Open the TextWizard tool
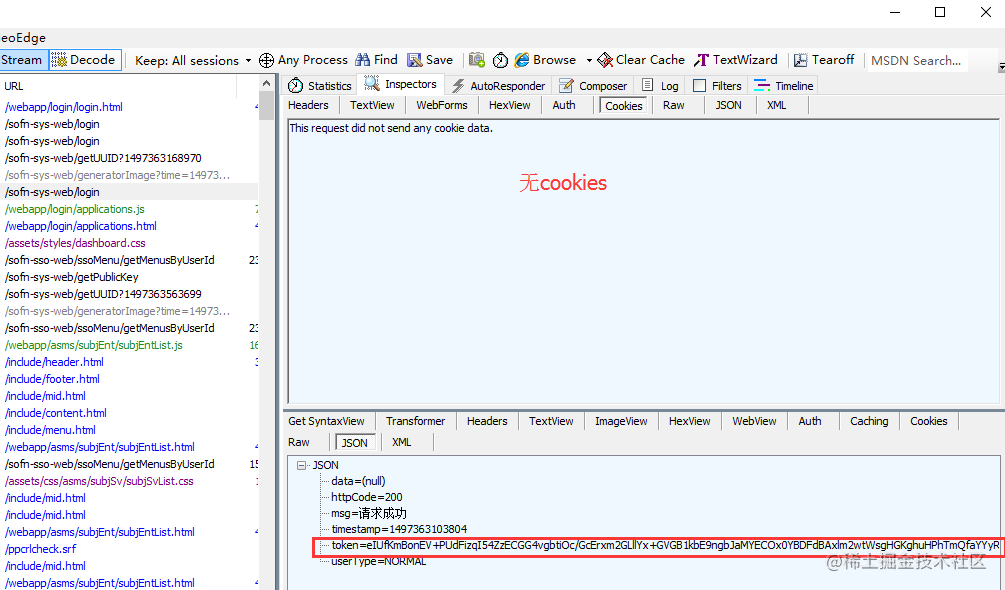The height and width of the screenshot is (590, 1005). (x=735, y=60)
